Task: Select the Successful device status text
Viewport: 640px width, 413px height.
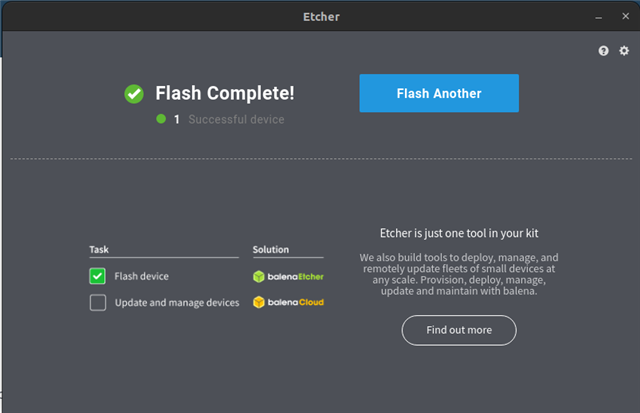Action: (236, 120)
